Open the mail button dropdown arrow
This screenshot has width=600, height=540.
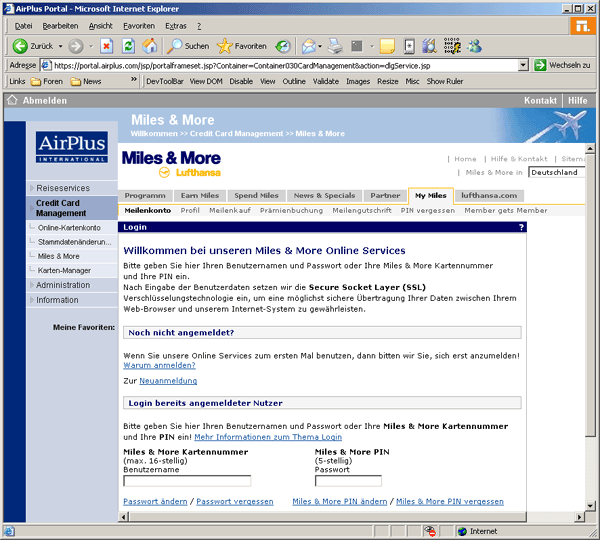(320, 46)
